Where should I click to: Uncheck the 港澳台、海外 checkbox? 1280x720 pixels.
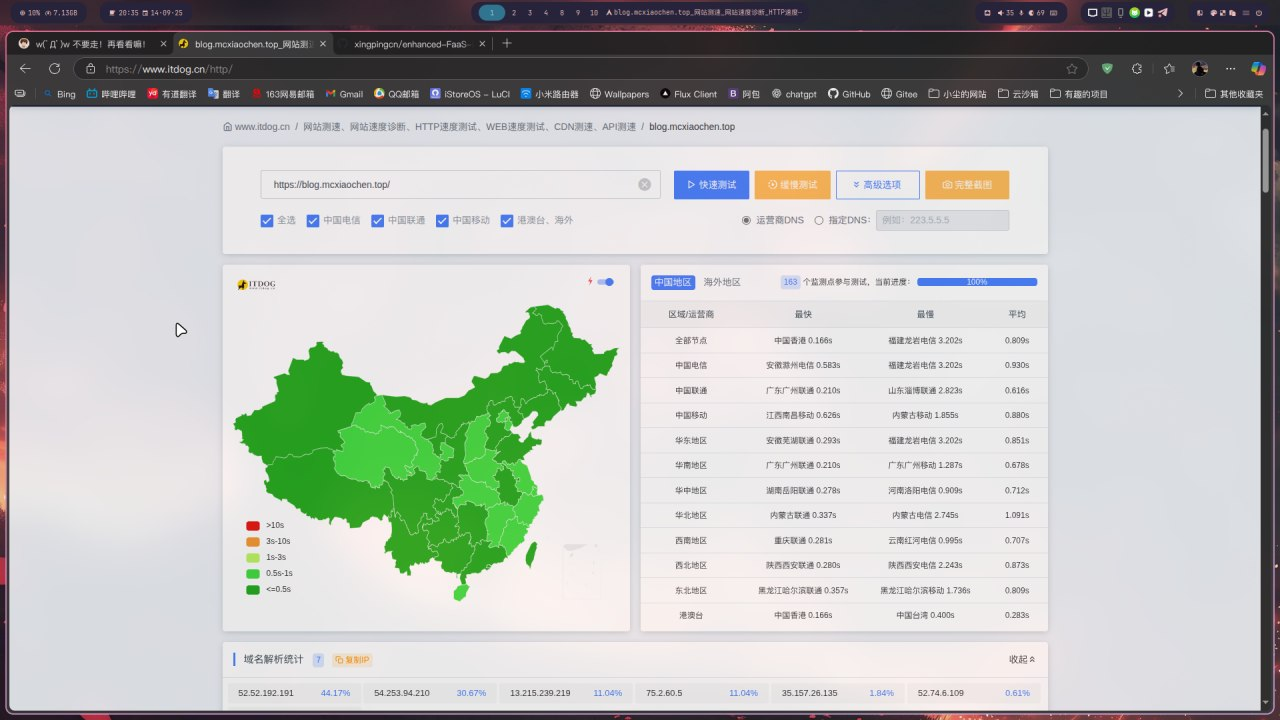(507, 220)
